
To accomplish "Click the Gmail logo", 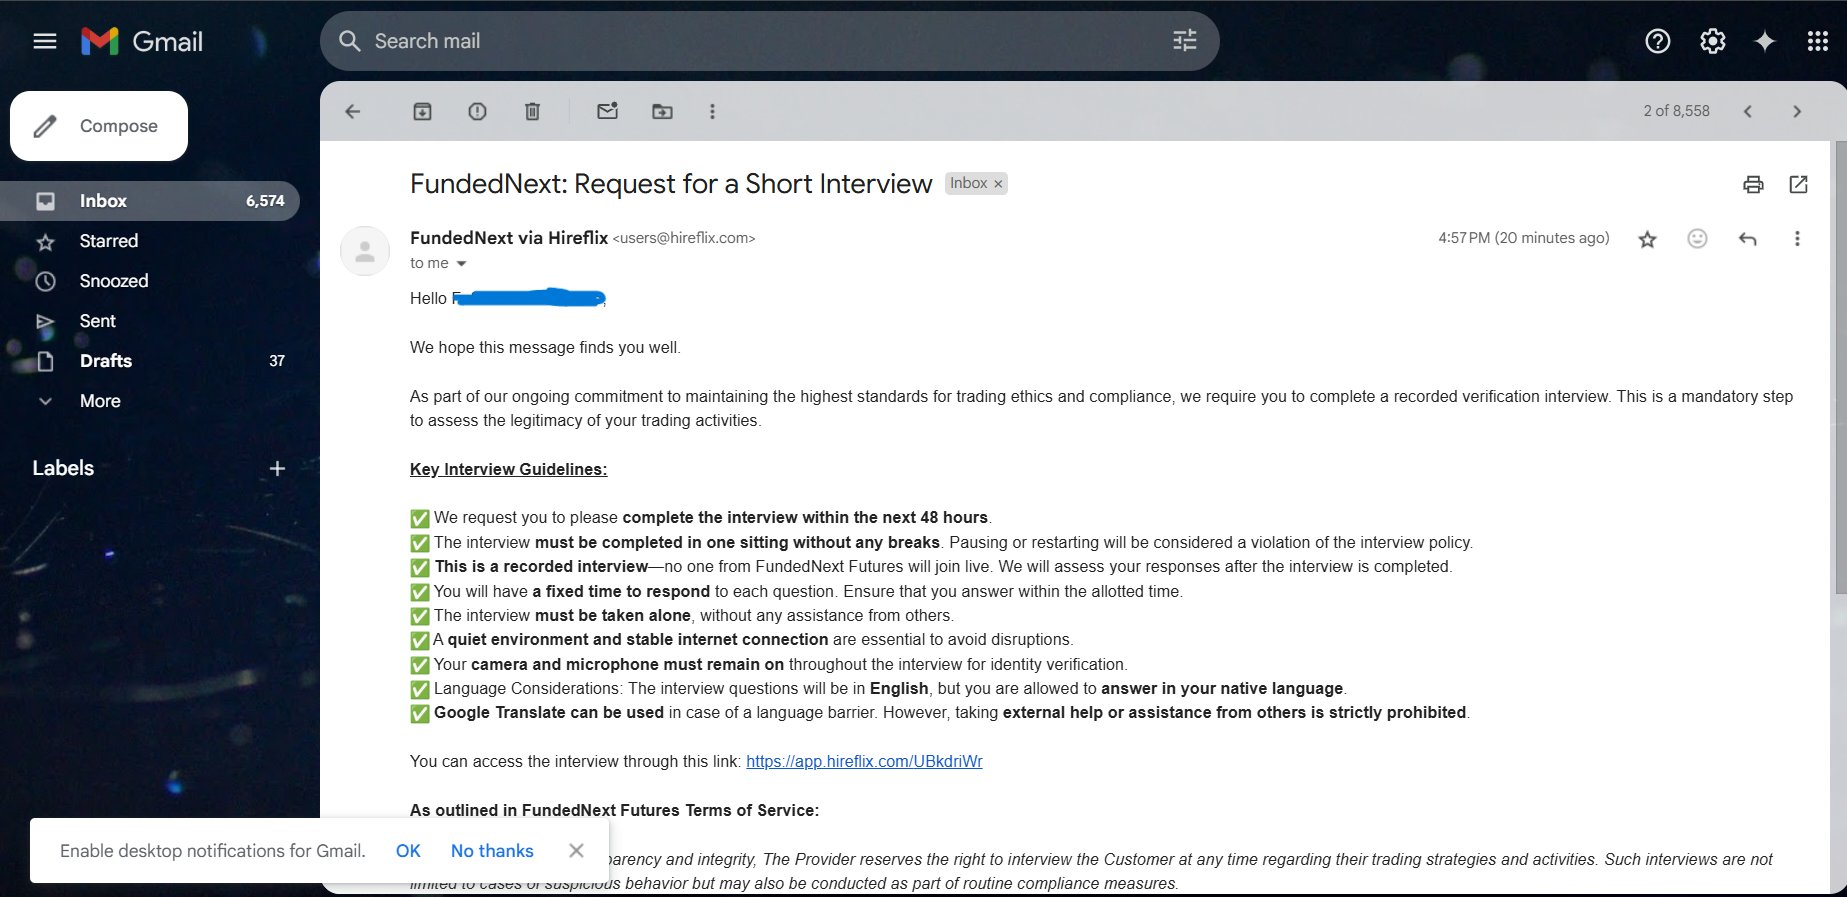I will (142, 41).
